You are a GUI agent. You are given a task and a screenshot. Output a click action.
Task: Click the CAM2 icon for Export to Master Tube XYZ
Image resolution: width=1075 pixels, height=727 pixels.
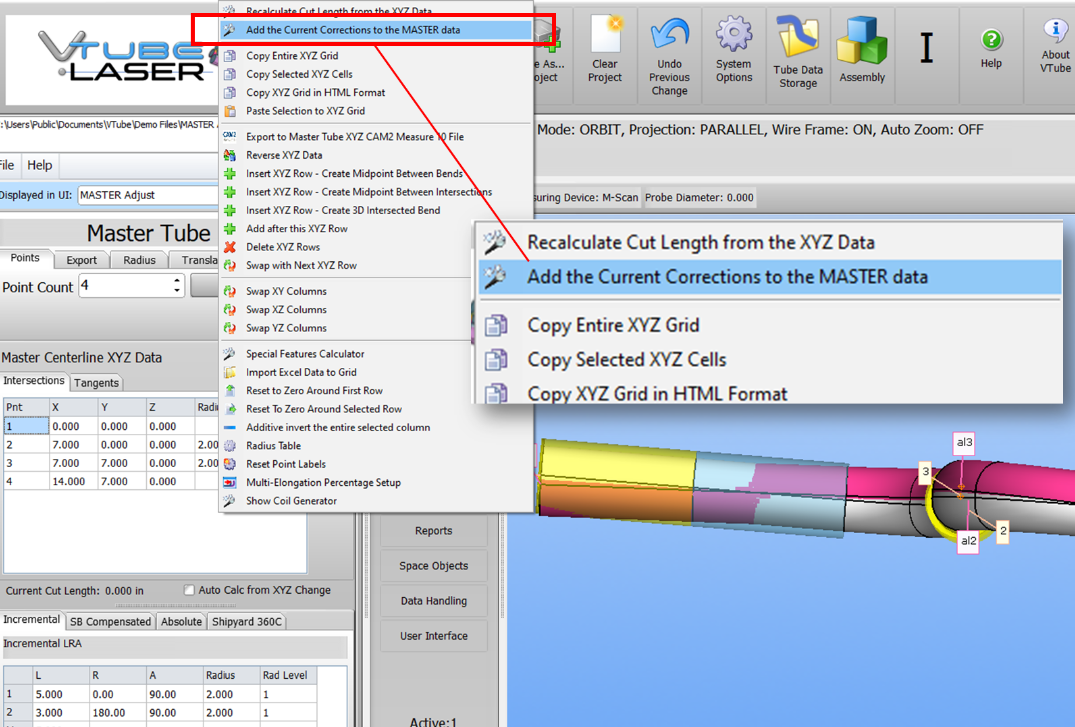(230, 136)
